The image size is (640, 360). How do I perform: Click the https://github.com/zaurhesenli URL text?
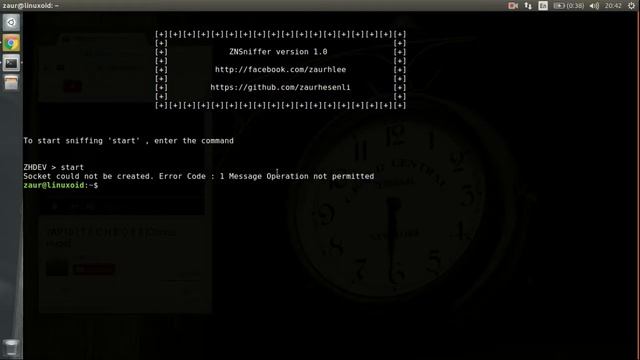pos(280,87)
